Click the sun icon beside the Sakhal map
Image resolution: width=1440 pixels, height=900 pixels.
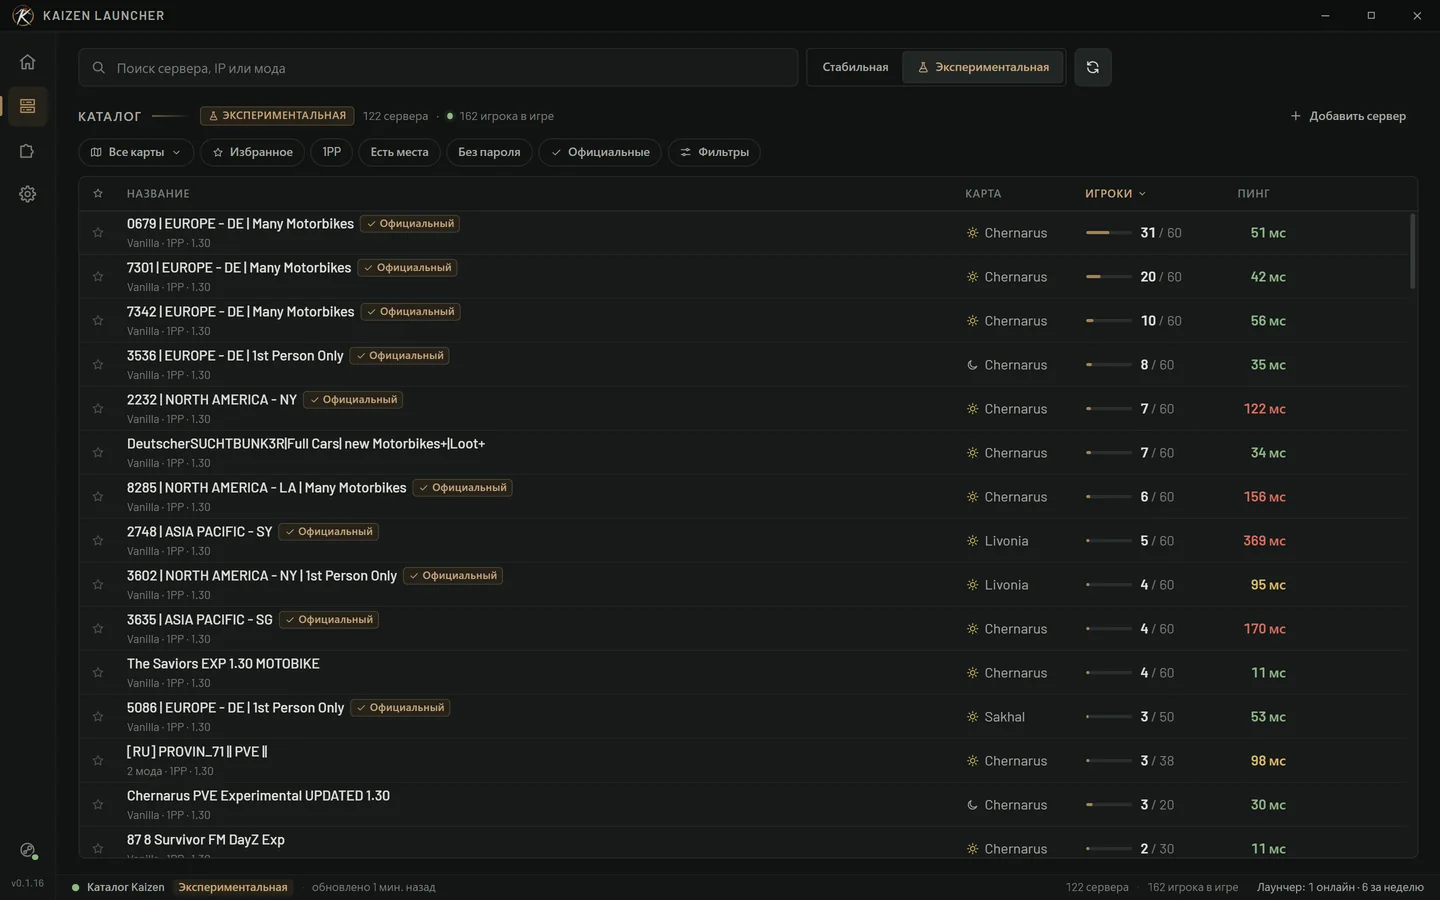pyautogui.click(x=972, y=717)
